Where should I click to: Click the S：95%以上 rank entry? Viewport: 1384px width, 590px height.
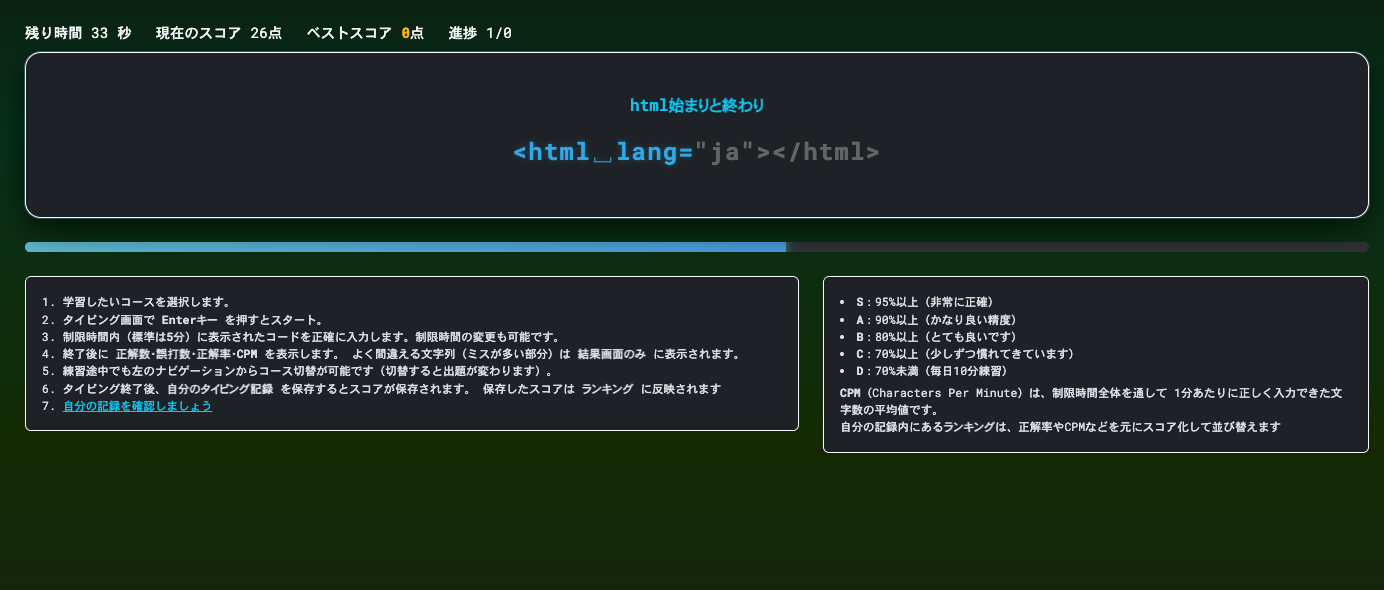924,301
